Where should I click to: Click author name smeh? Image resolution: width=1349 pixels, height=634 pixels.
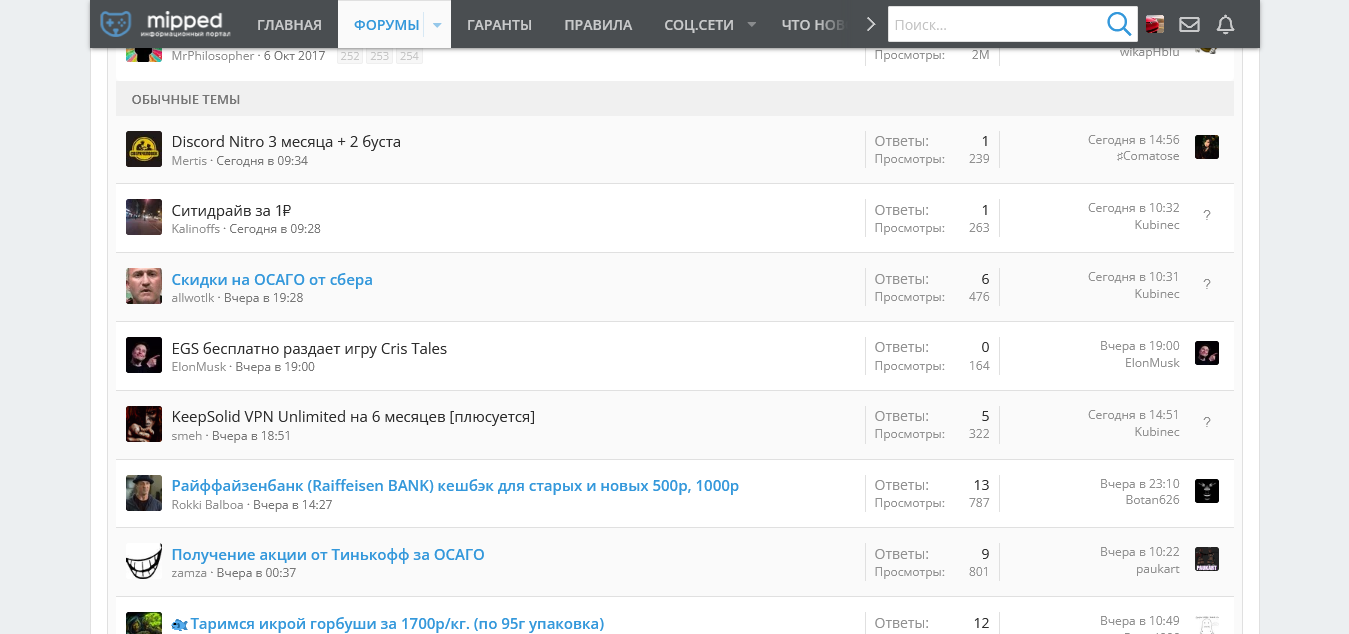(187, 435)
